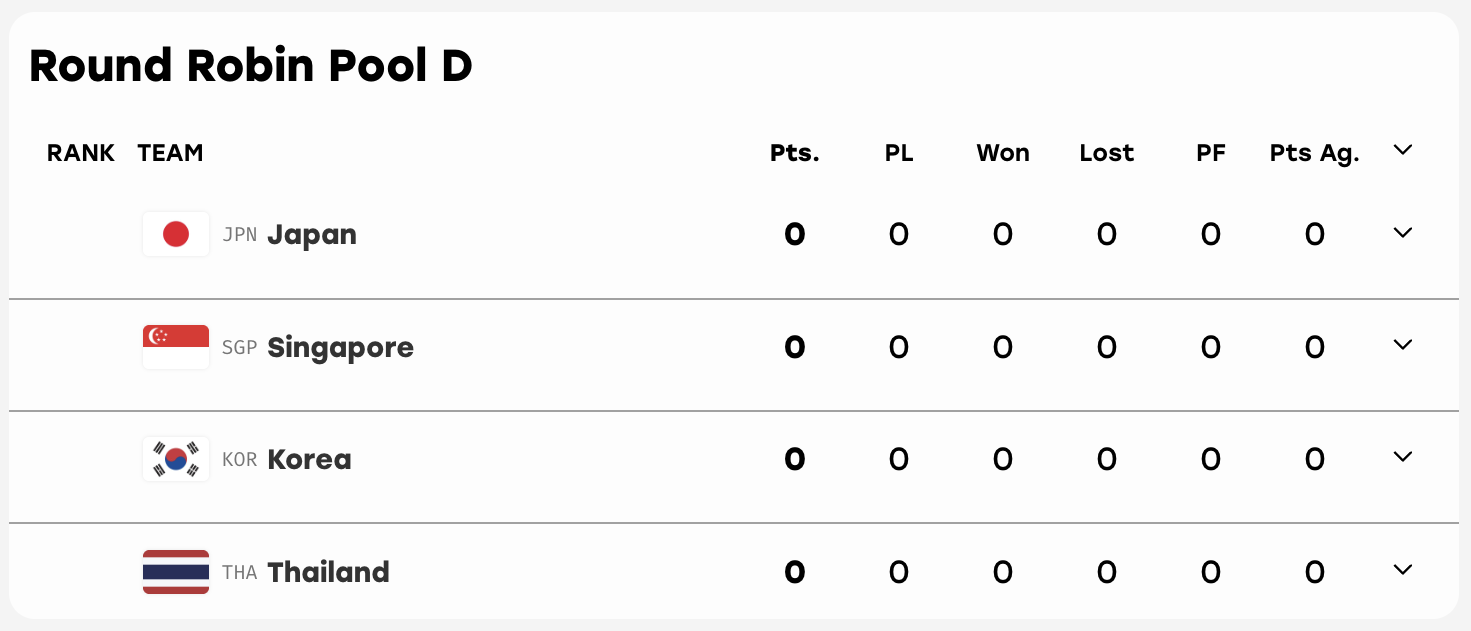The height and width of the screenshot is (631, 1471).
Task: Click the JPN country code label
Action: [240, 235]
